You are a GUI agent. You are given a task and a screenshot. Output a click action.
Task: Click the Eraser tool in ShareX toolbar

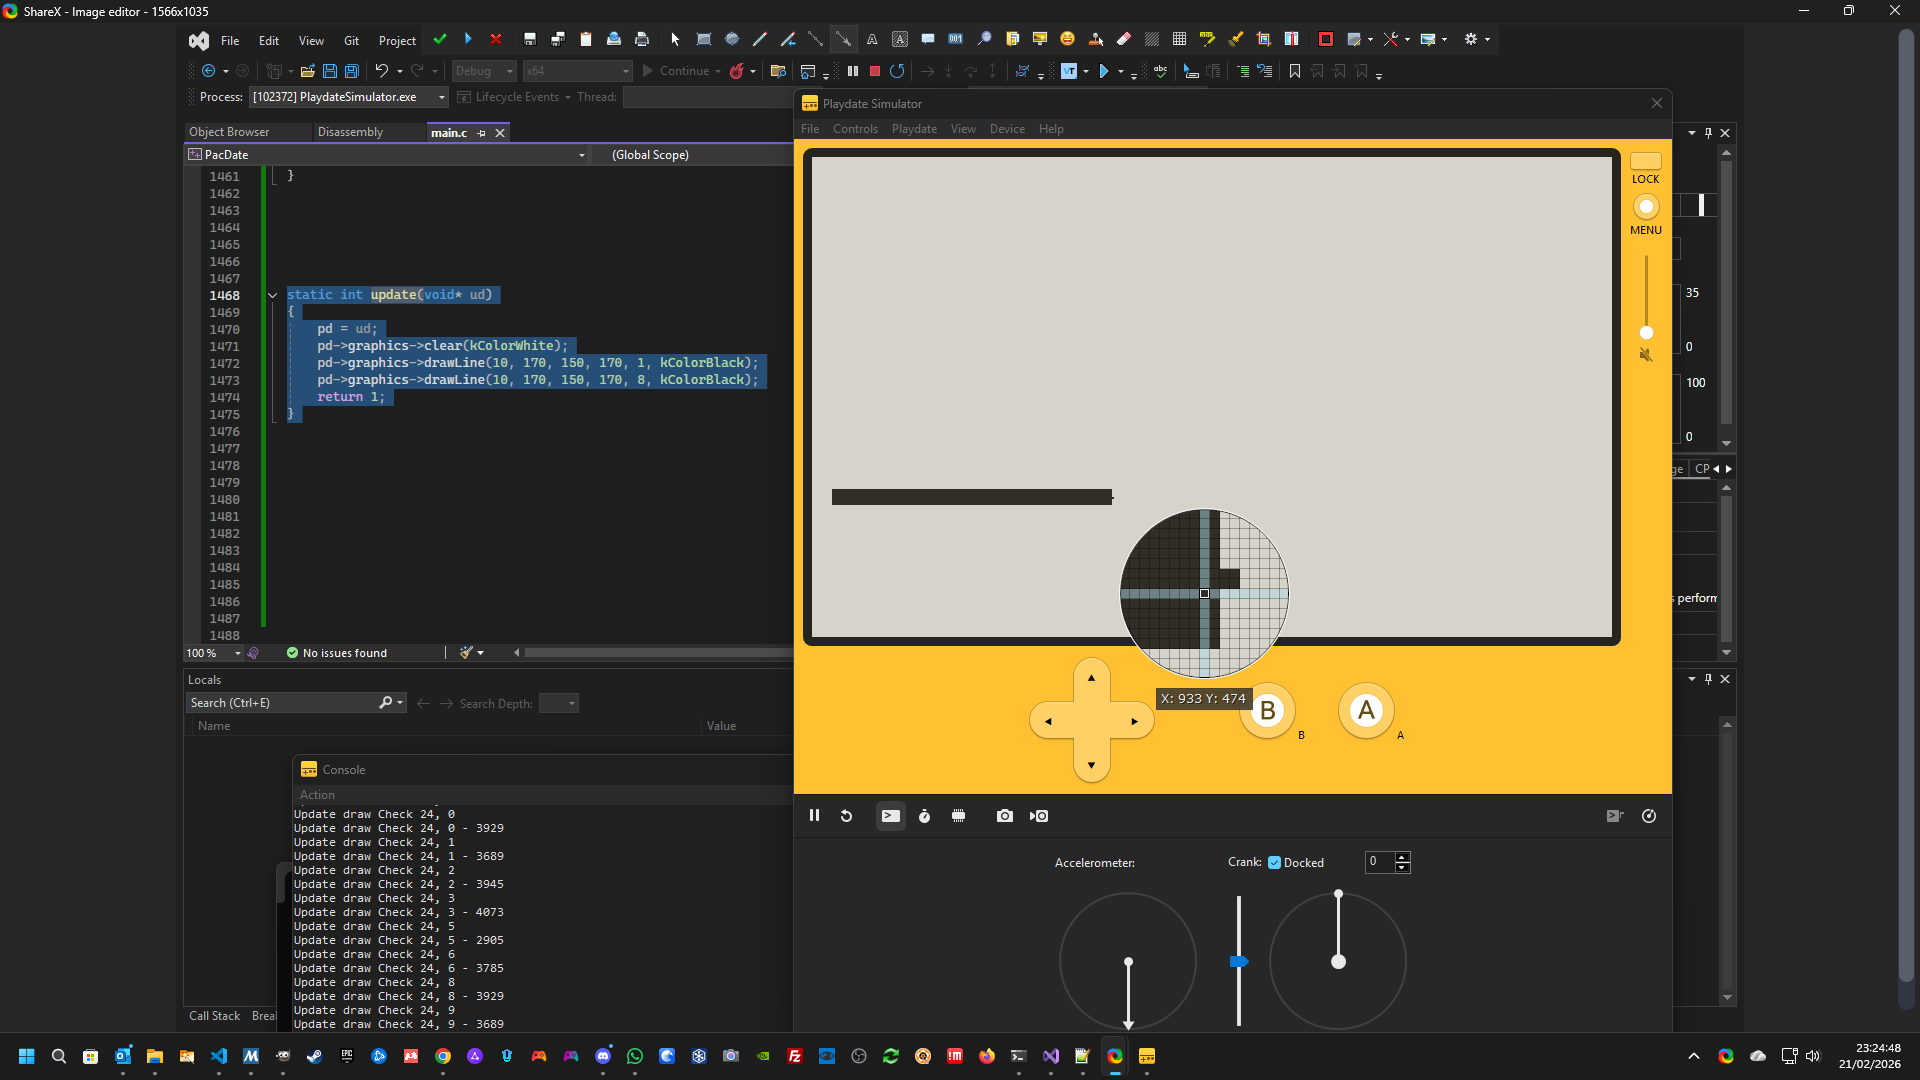coord(1124,39)
